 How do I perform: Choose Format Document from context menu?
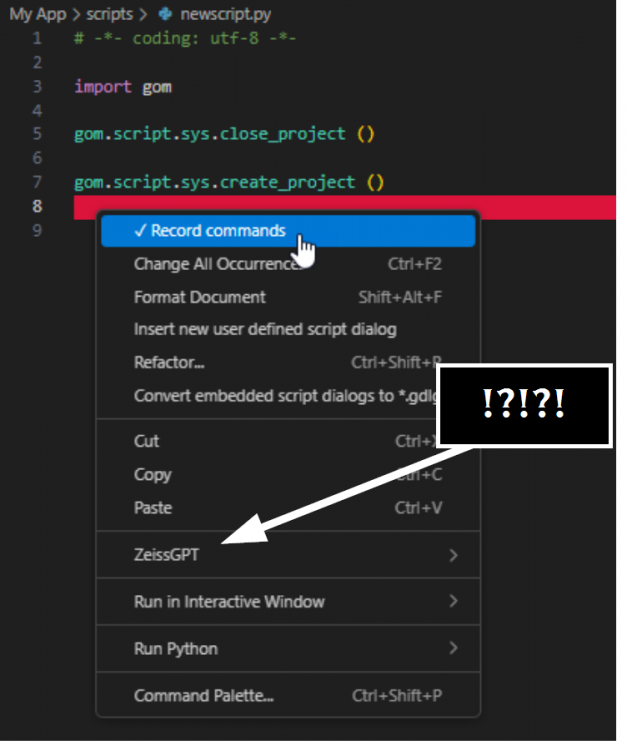[x=200, y=297]
